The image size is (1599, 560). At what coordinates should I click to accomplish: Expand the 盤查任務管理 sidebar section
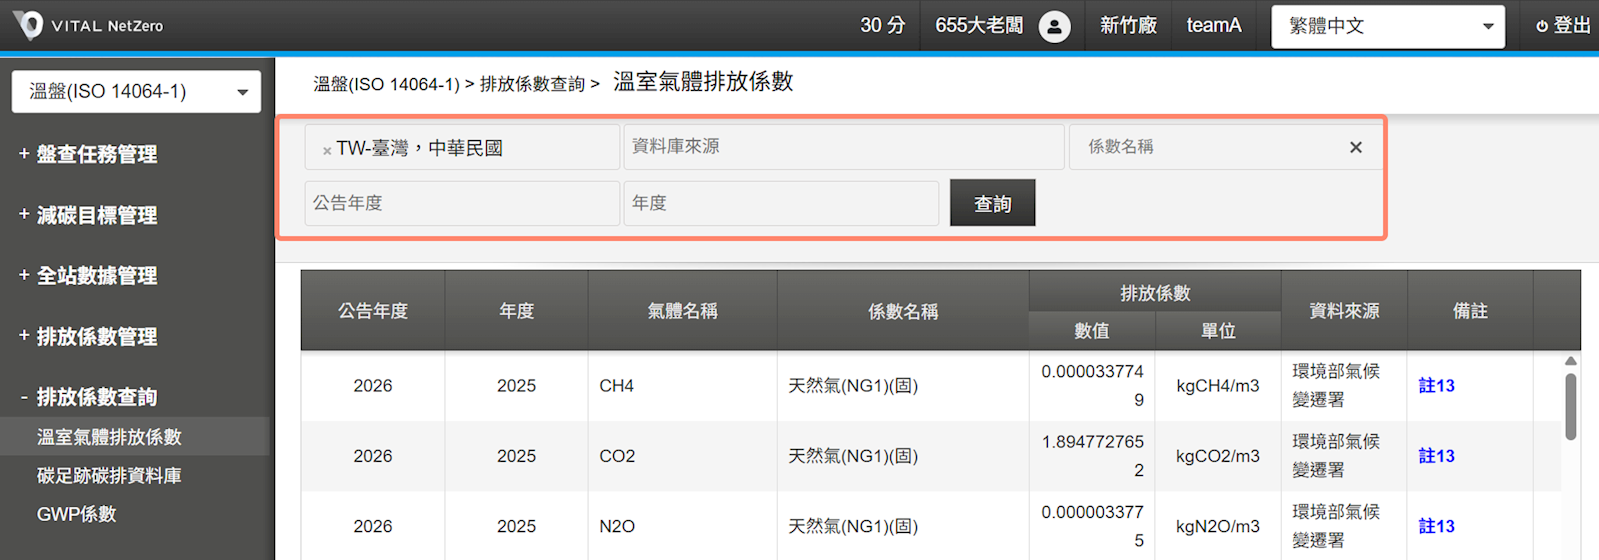pyautogui.click(x=88, y=154)
